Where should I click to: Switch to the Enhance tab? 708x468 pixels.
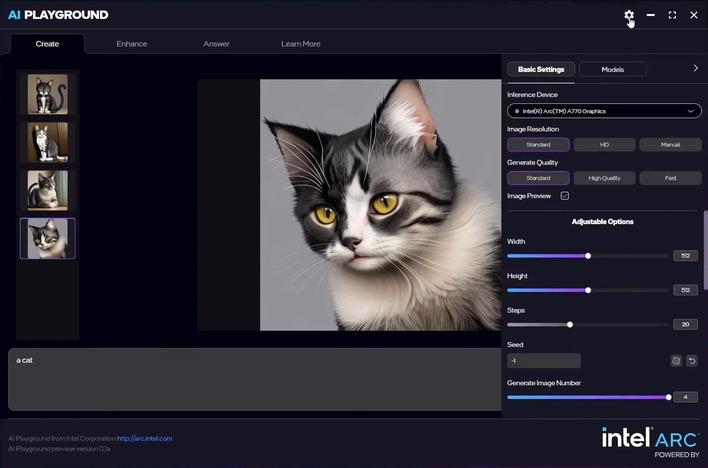coord(132,44)
